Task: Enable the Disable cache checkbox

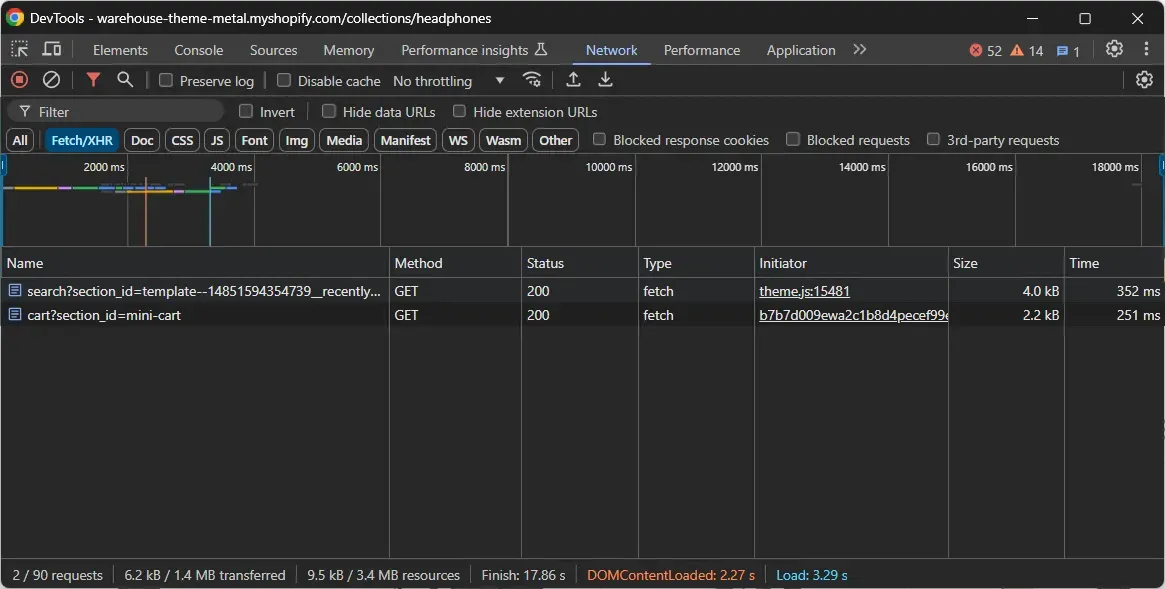Action: click(282, 80)
